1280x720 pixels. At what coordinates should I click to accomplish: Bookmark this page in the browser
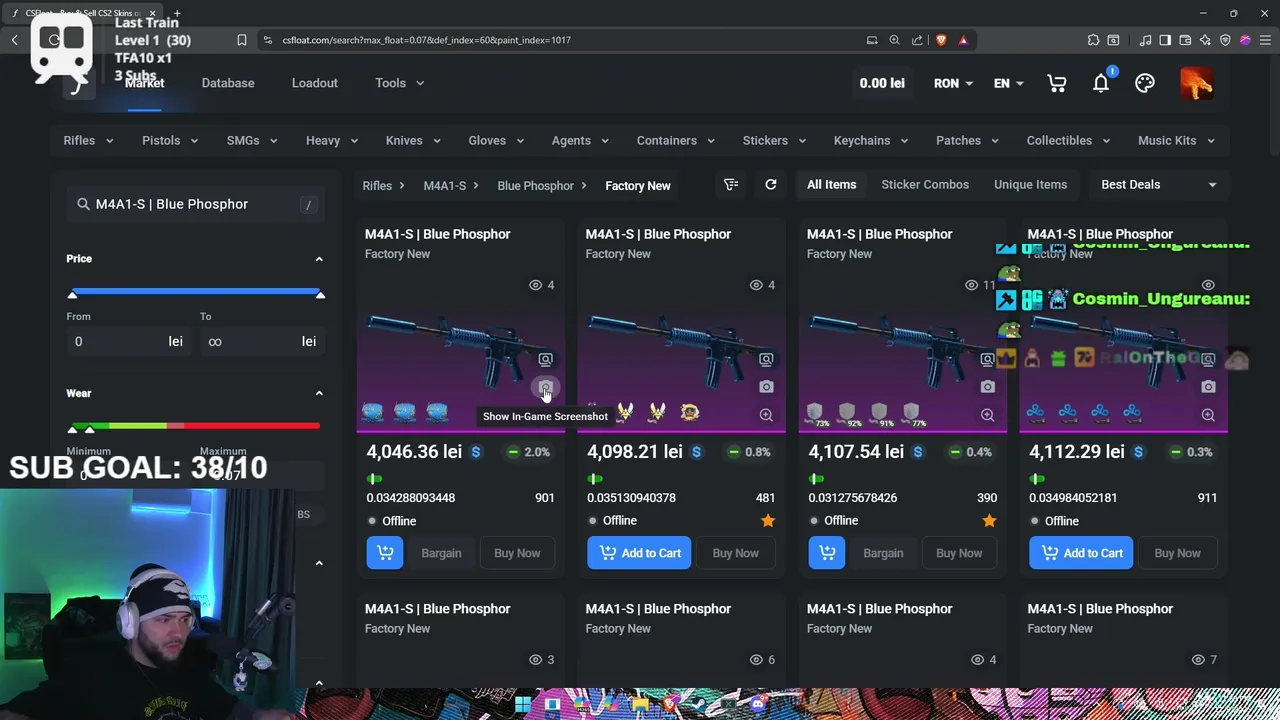(241, 40)
